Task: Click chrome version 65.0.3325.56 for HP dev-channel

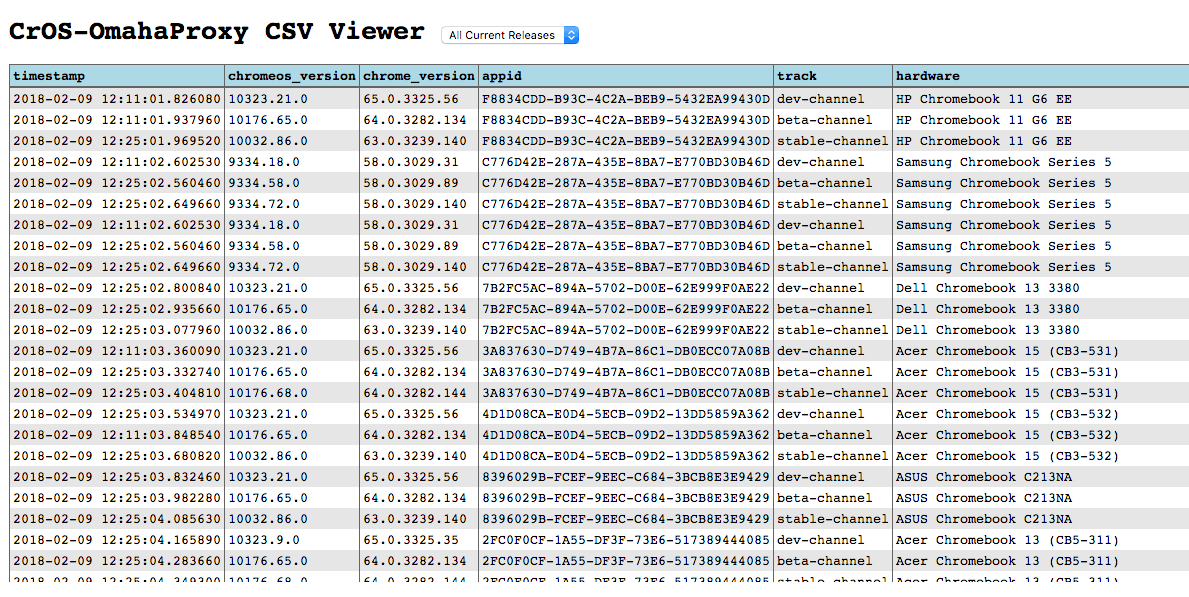Action: pos(411,99)
